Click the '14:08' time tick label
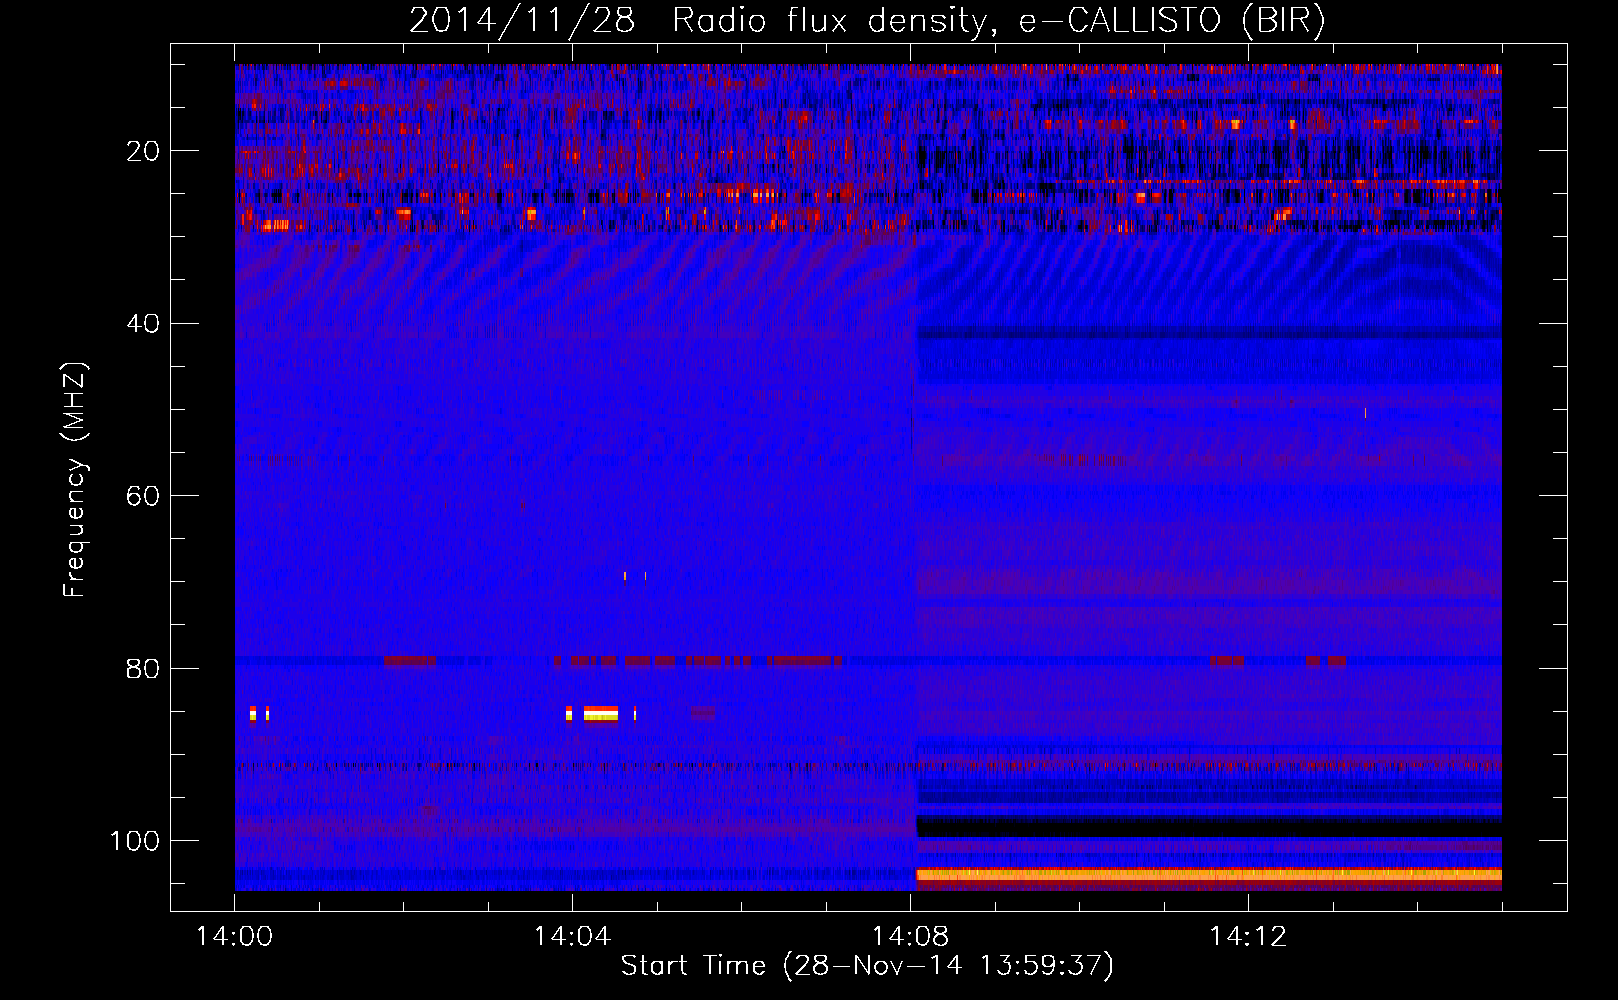Viewport: 1618px width, 1000px height. 910,937
